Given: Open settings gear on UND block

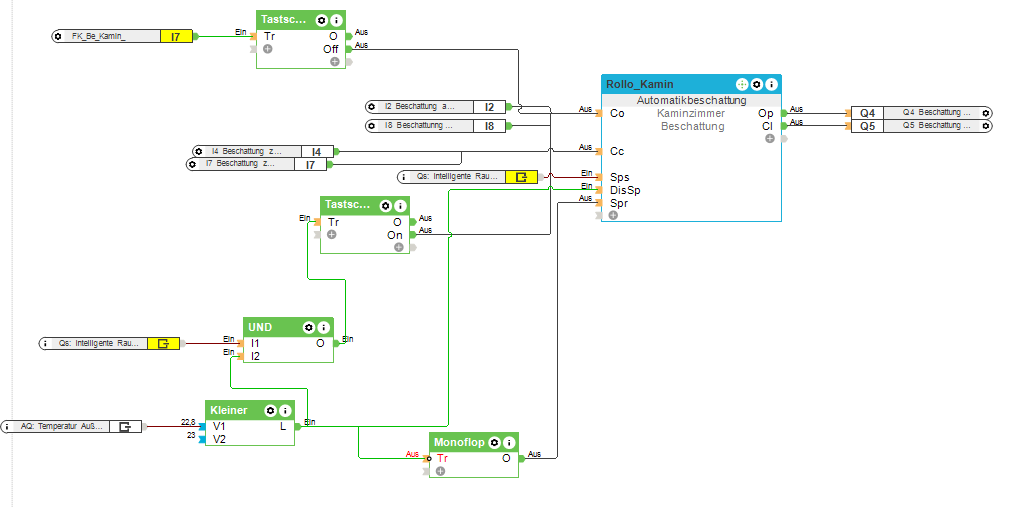Looking at the screenshot, I should pos(308,328).
